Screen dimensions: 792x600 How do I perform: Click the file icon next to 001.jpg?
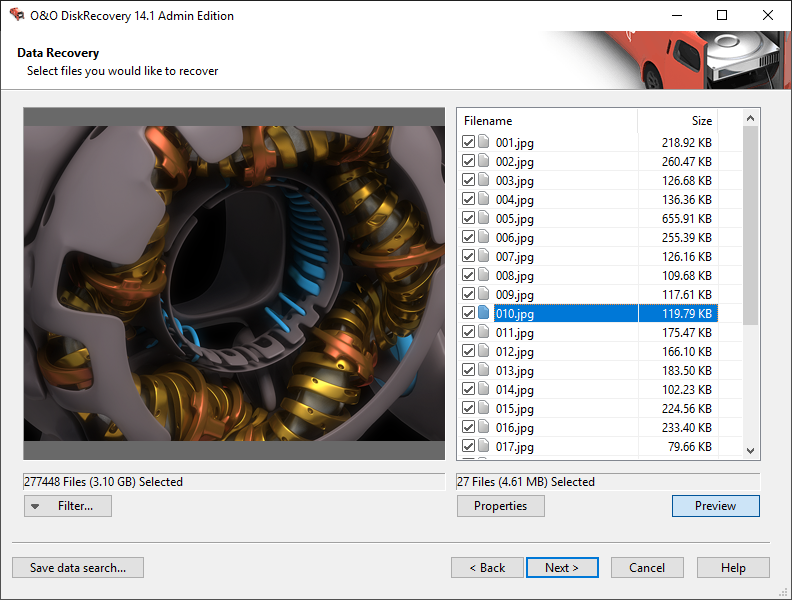pos(485,143)
